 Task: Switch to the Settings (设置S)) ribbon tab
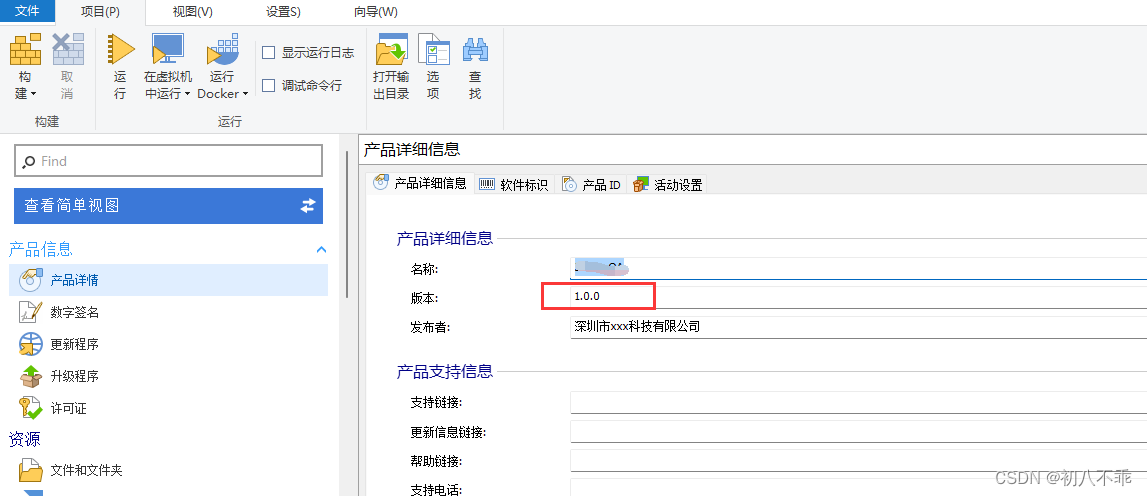tap(283, 12)
